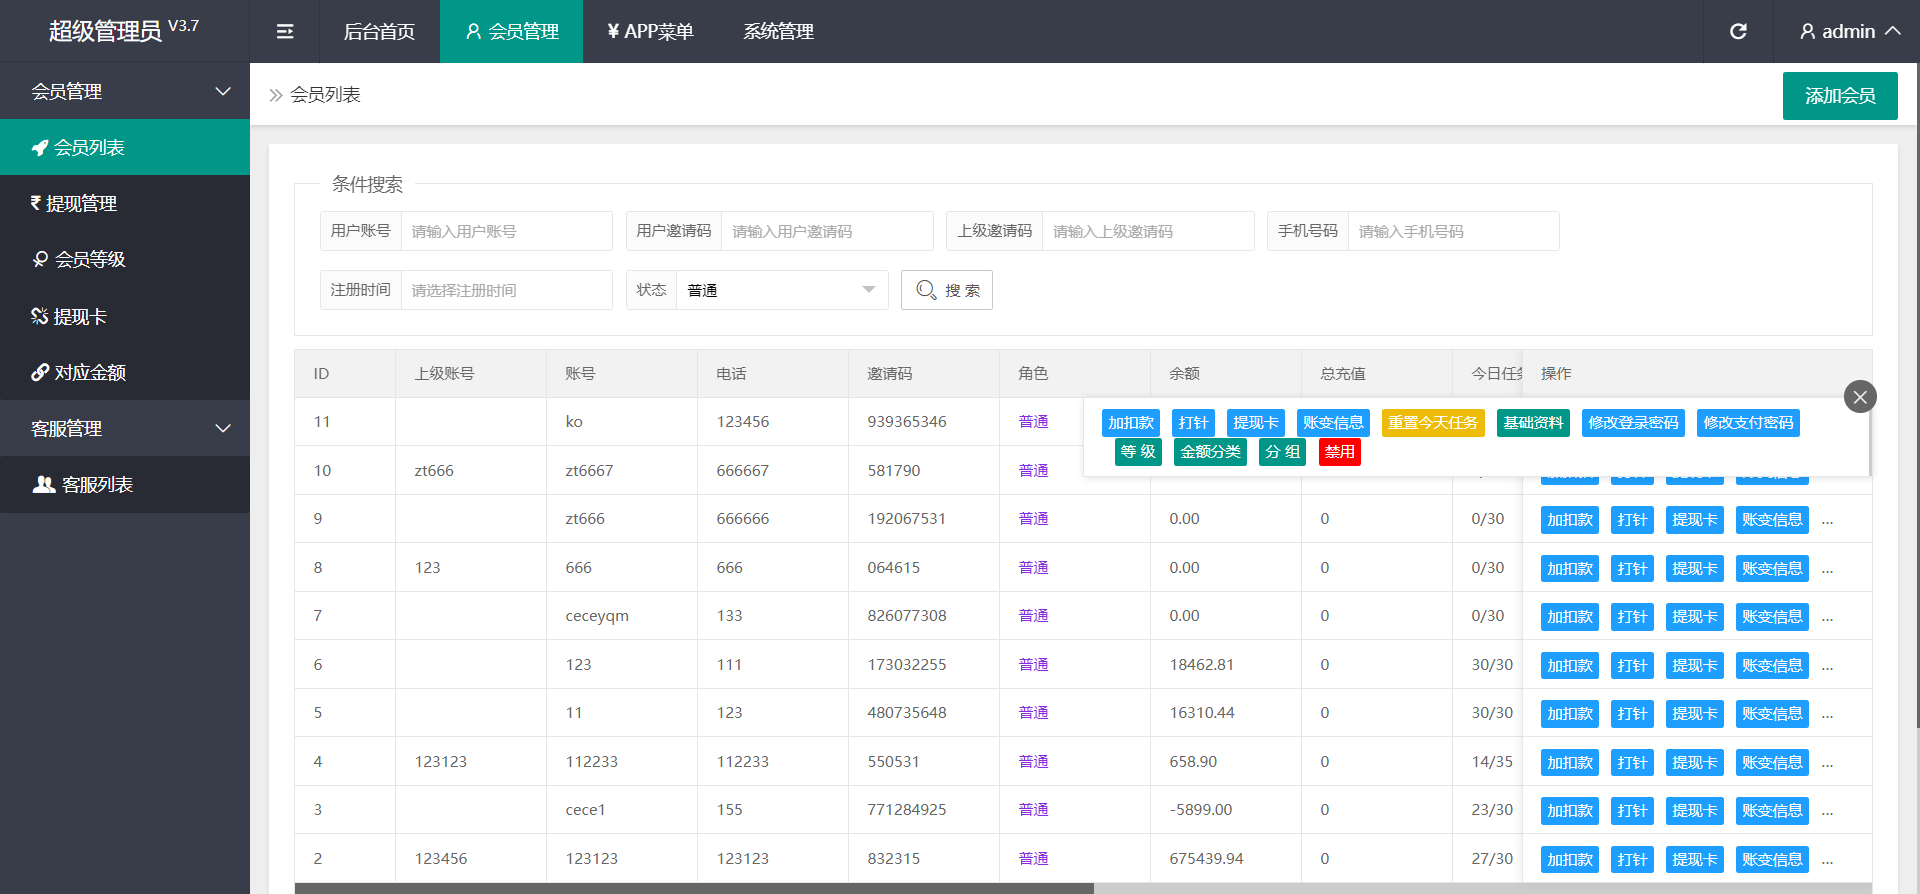This screenshot has width=1920, height=894.
Task: Open 提现管理 in the sidebar
Action: point(125,204)
